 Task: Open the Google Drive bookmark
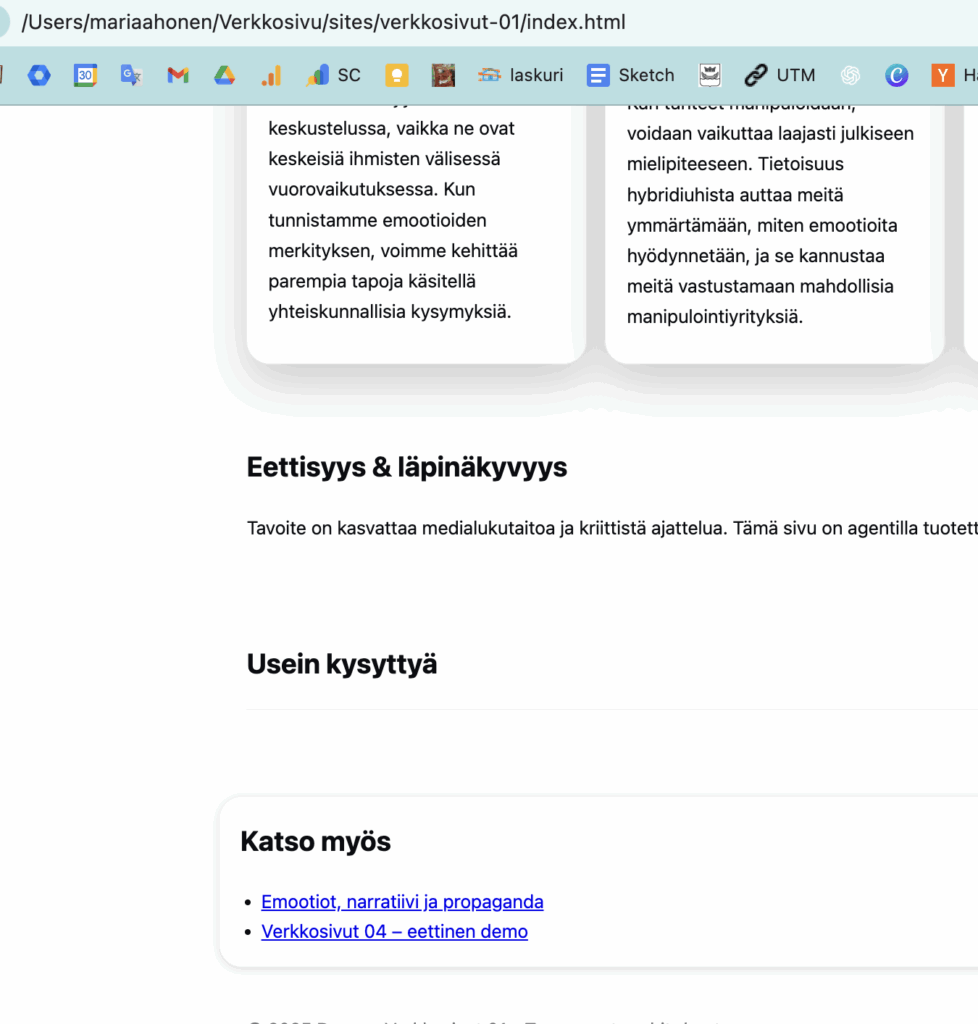point(224,74)
